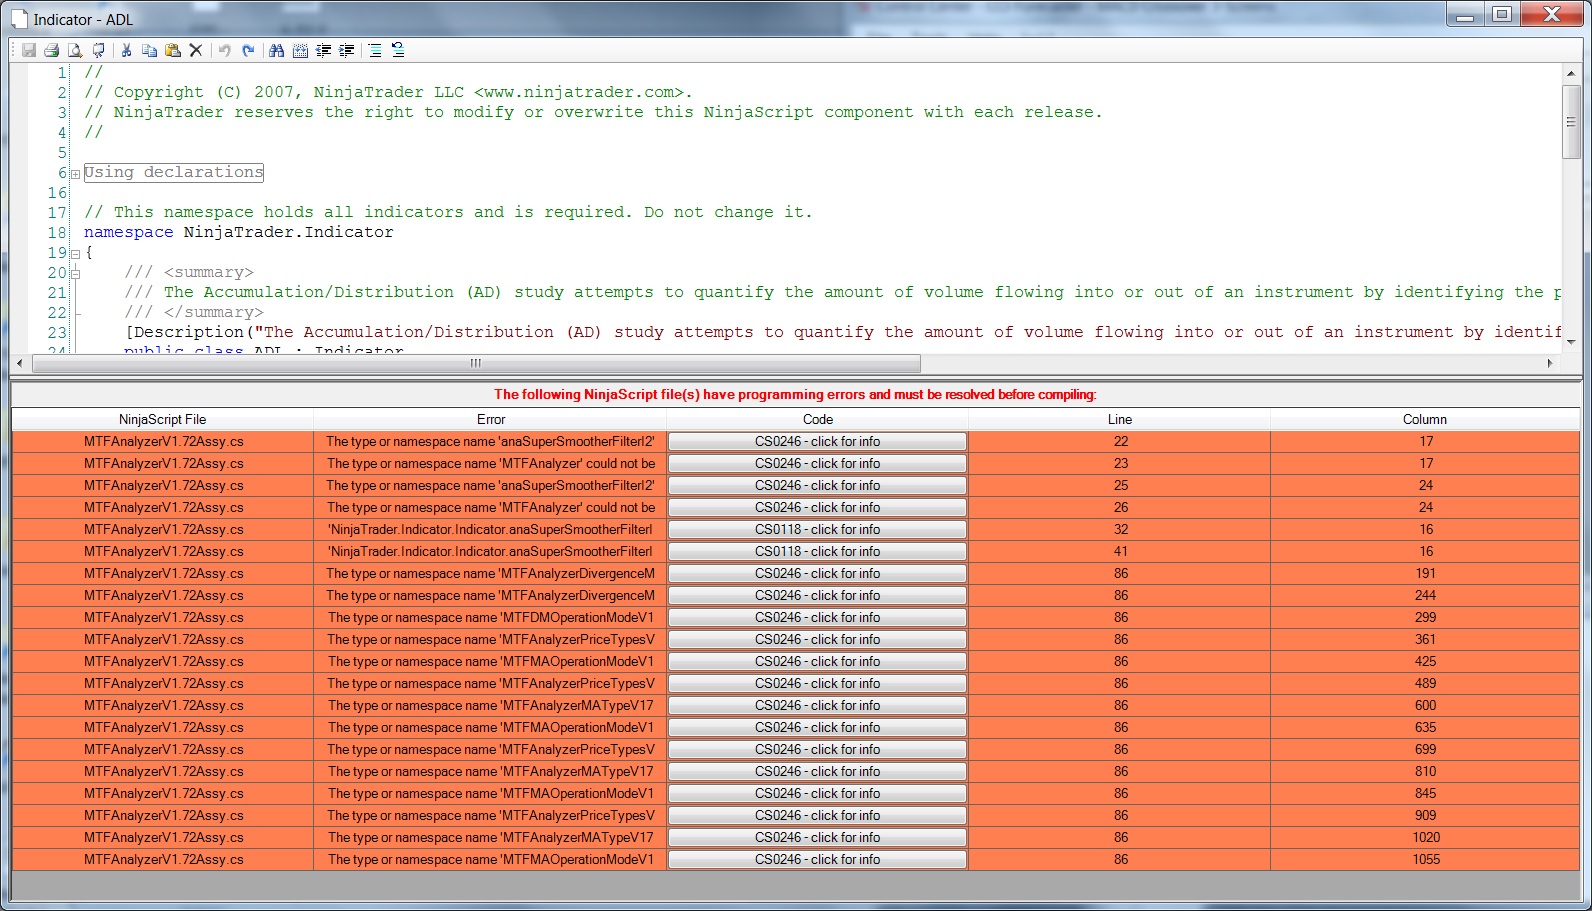Open CS0118 info for line 41 error

(x=817, y=552)
